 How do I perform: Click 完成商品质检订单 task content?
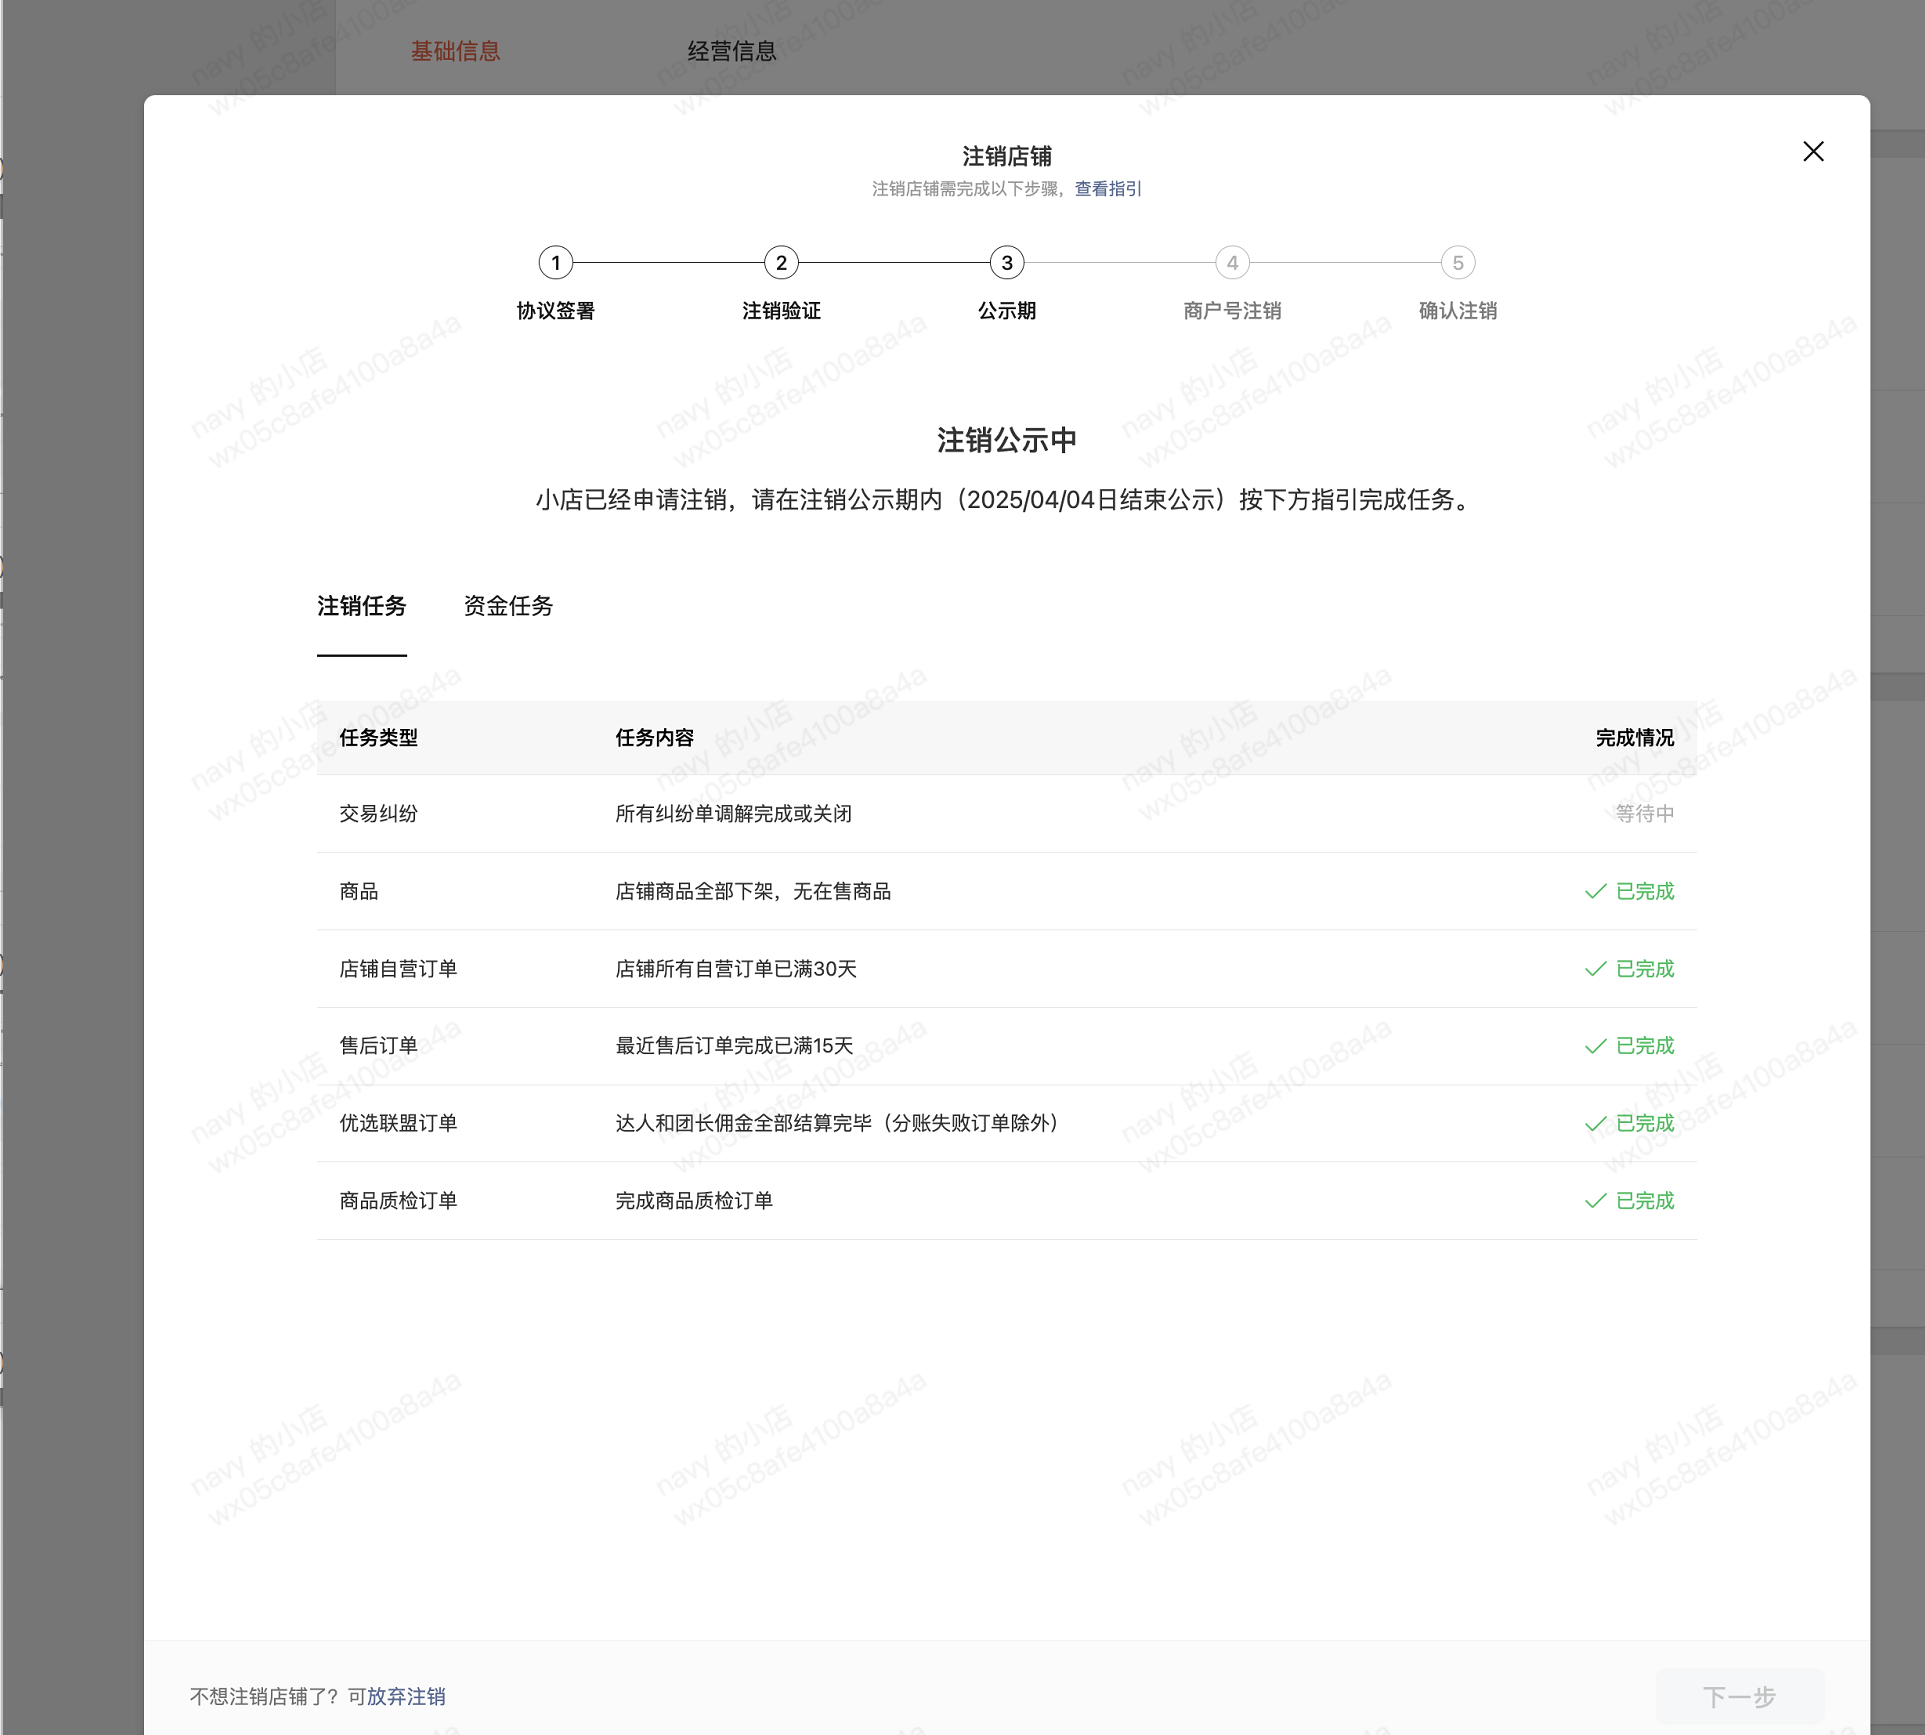[x=694, y=1201]
